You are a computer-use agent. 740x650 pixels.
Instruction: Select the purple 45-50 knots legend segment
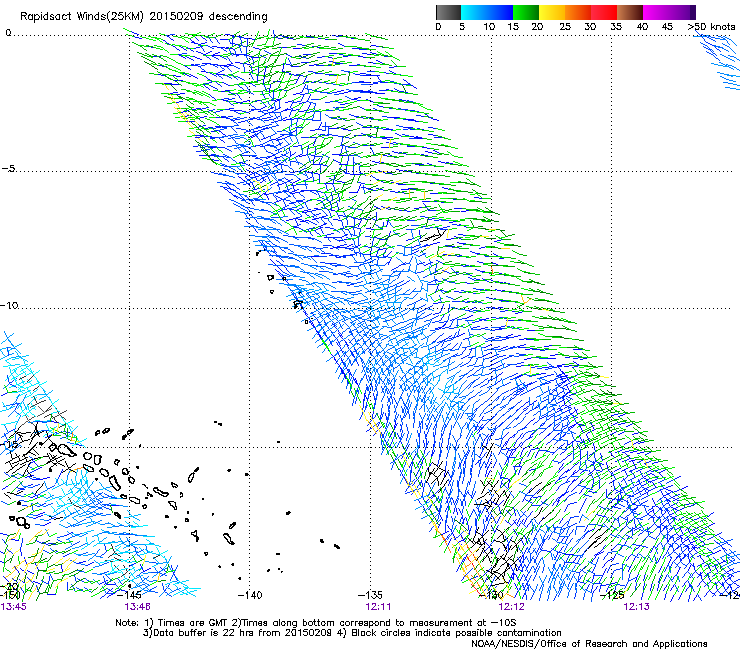(x=682, y=12)
